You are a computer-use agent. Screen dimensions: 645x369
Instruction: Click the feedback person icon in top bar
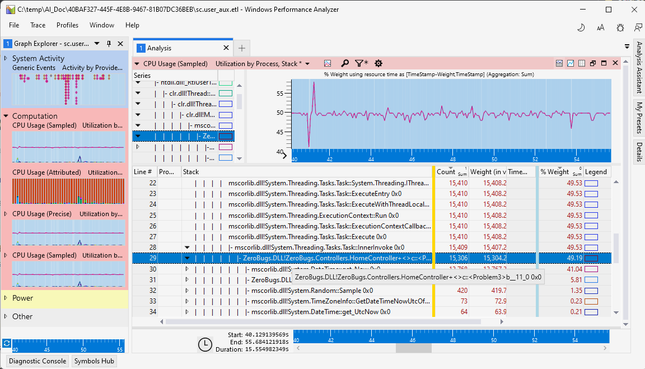click(x=638, y=28)
